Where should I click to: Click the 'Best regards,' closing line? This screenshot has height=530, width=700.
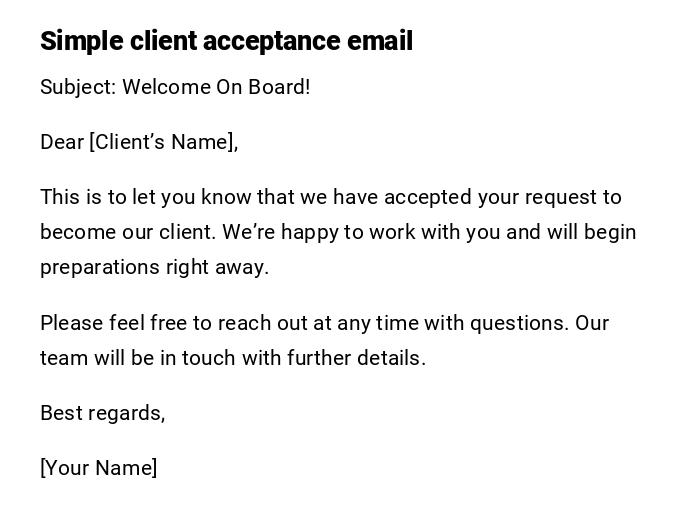(102, 413)
